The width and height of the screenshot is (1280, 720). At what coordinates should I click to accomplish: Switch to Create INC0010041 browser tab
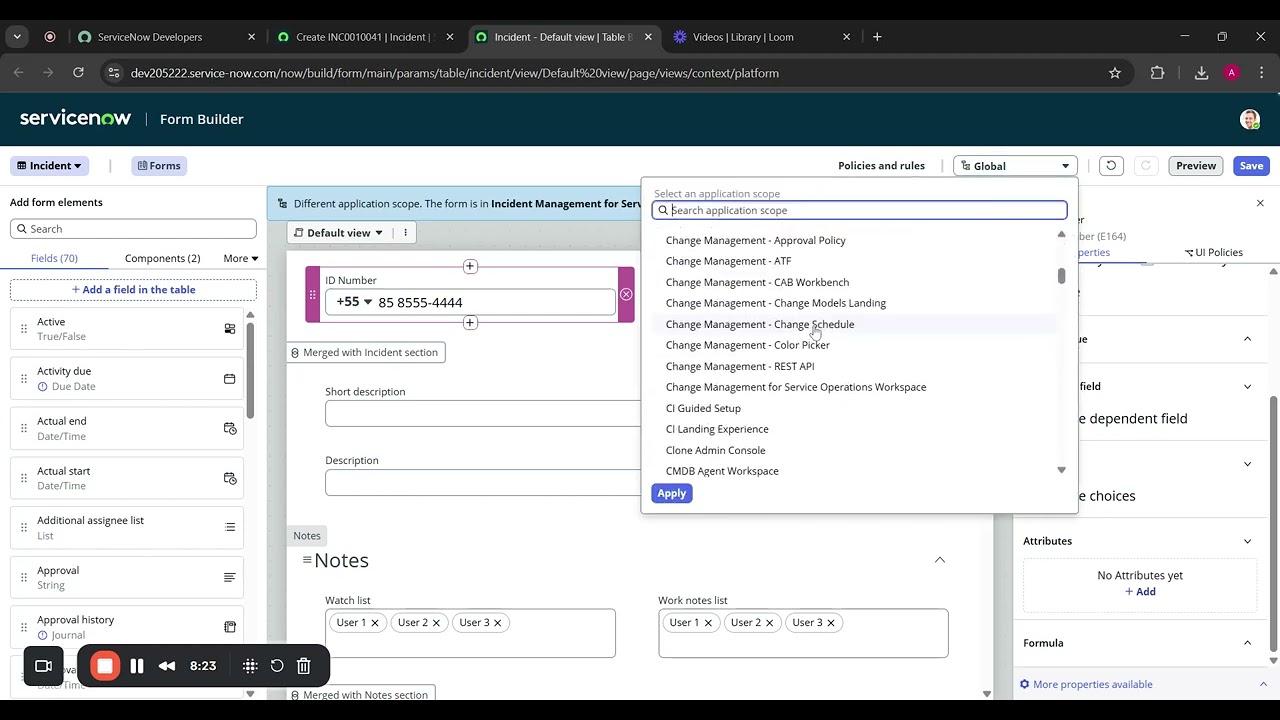point(364,37)
